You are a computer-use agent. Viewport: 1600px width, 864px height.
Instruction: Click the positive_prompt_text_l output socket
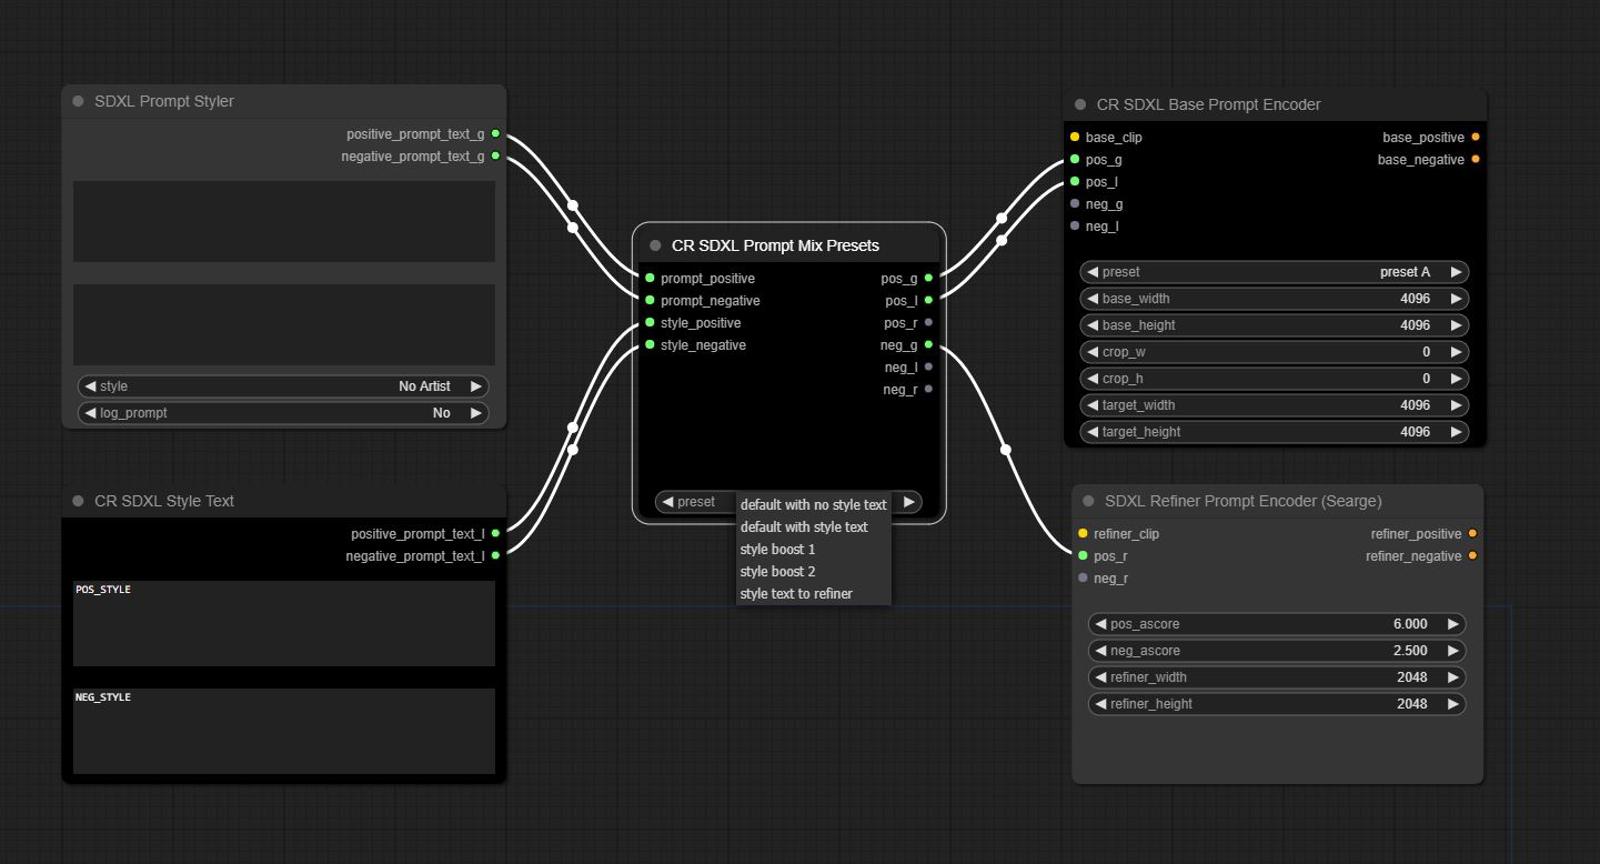(495, 534)
